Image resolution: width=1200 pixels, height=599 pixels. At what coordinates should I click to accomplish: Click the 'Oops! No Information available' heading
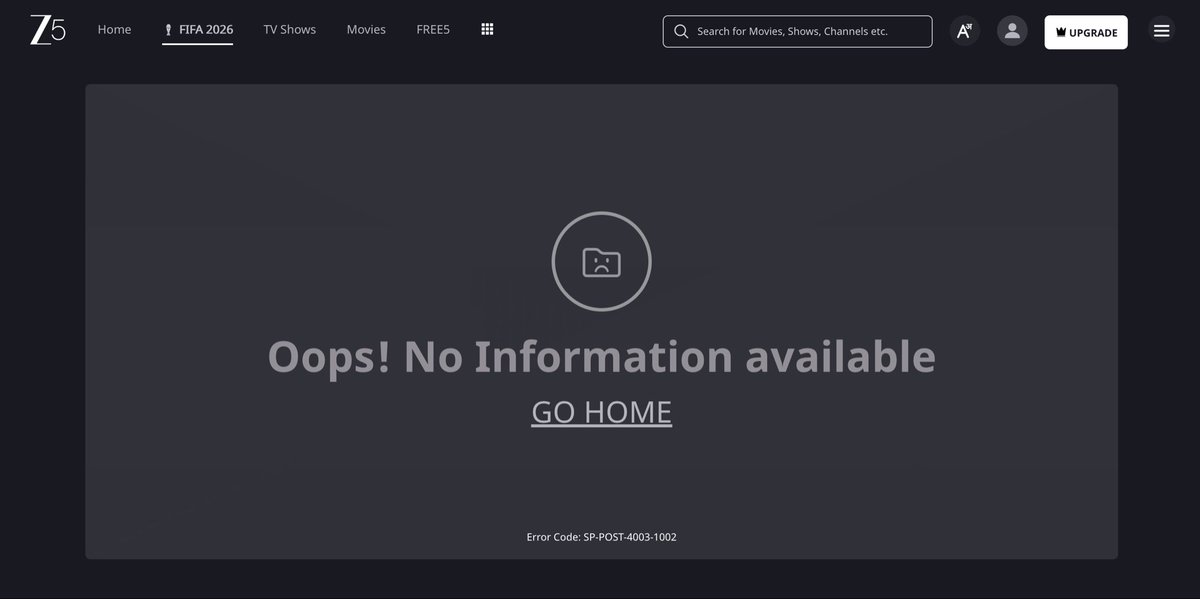(601, 356)
